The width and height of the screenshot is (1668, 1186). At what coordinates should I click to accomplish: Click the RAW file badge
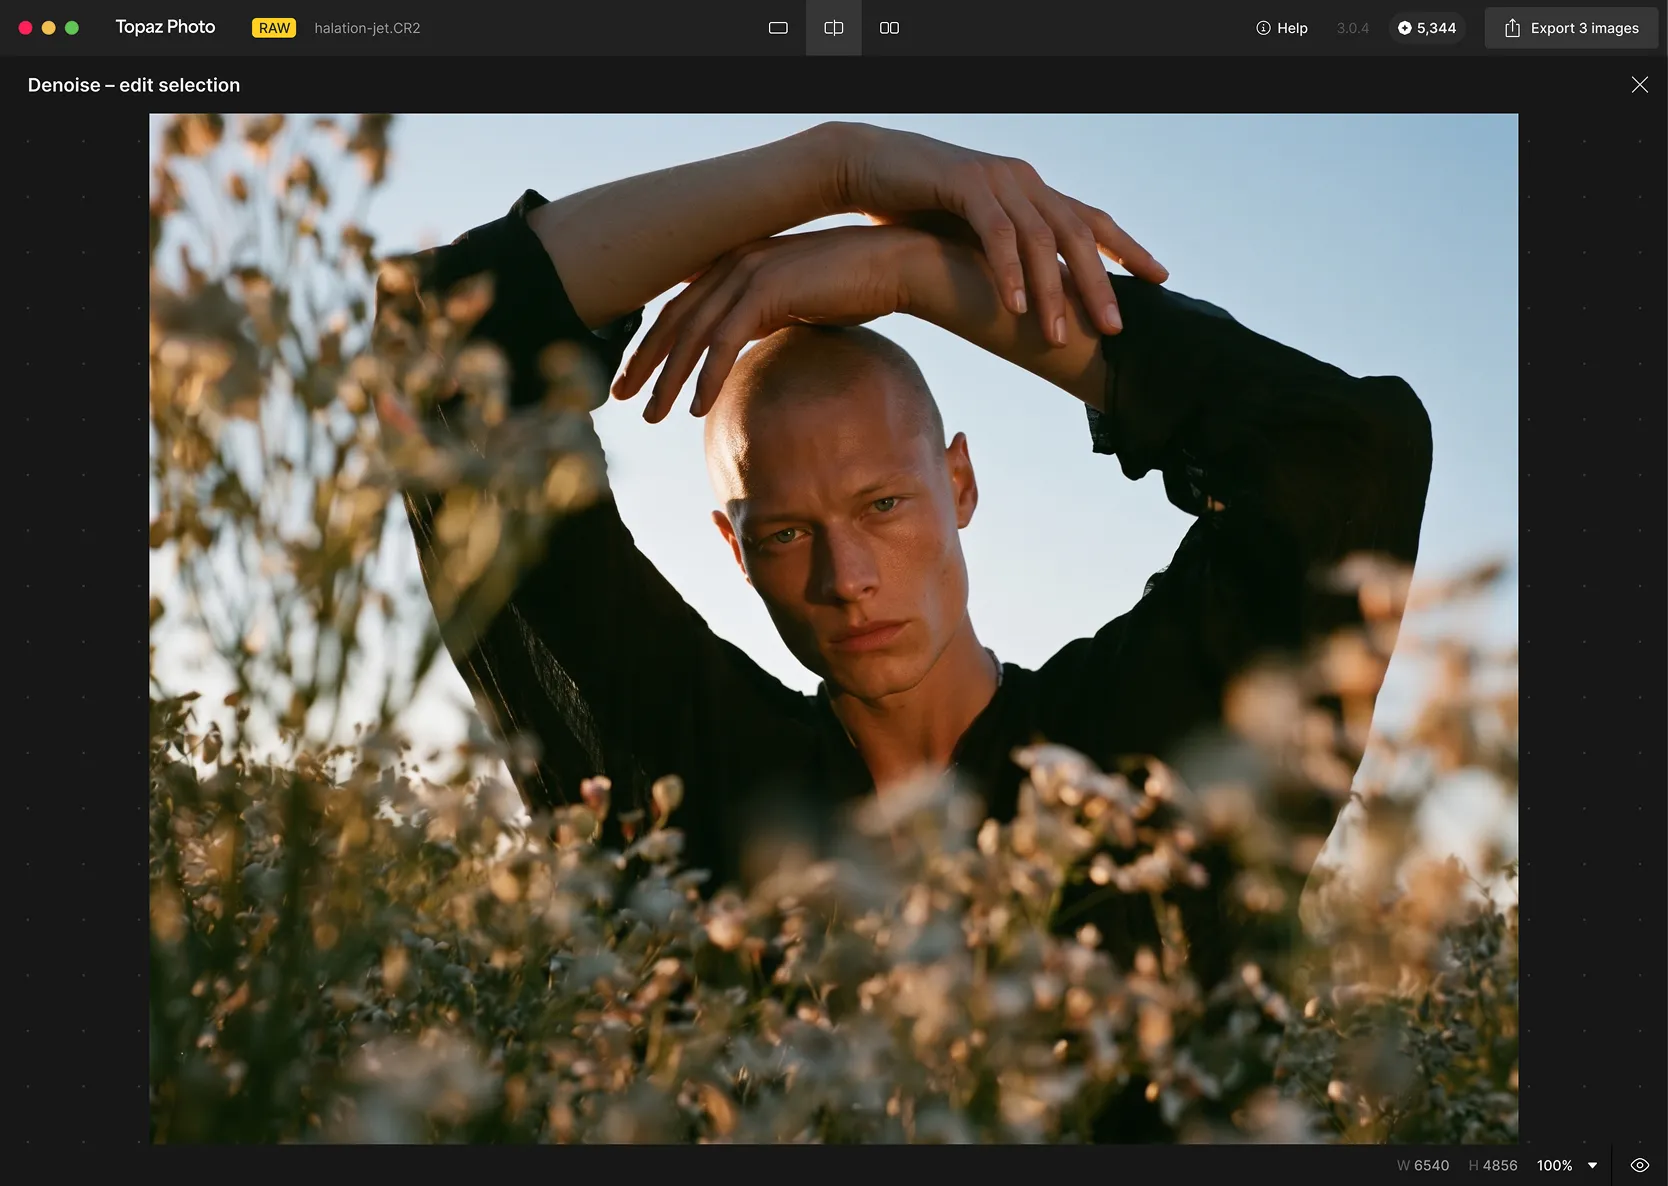point(274,28)
